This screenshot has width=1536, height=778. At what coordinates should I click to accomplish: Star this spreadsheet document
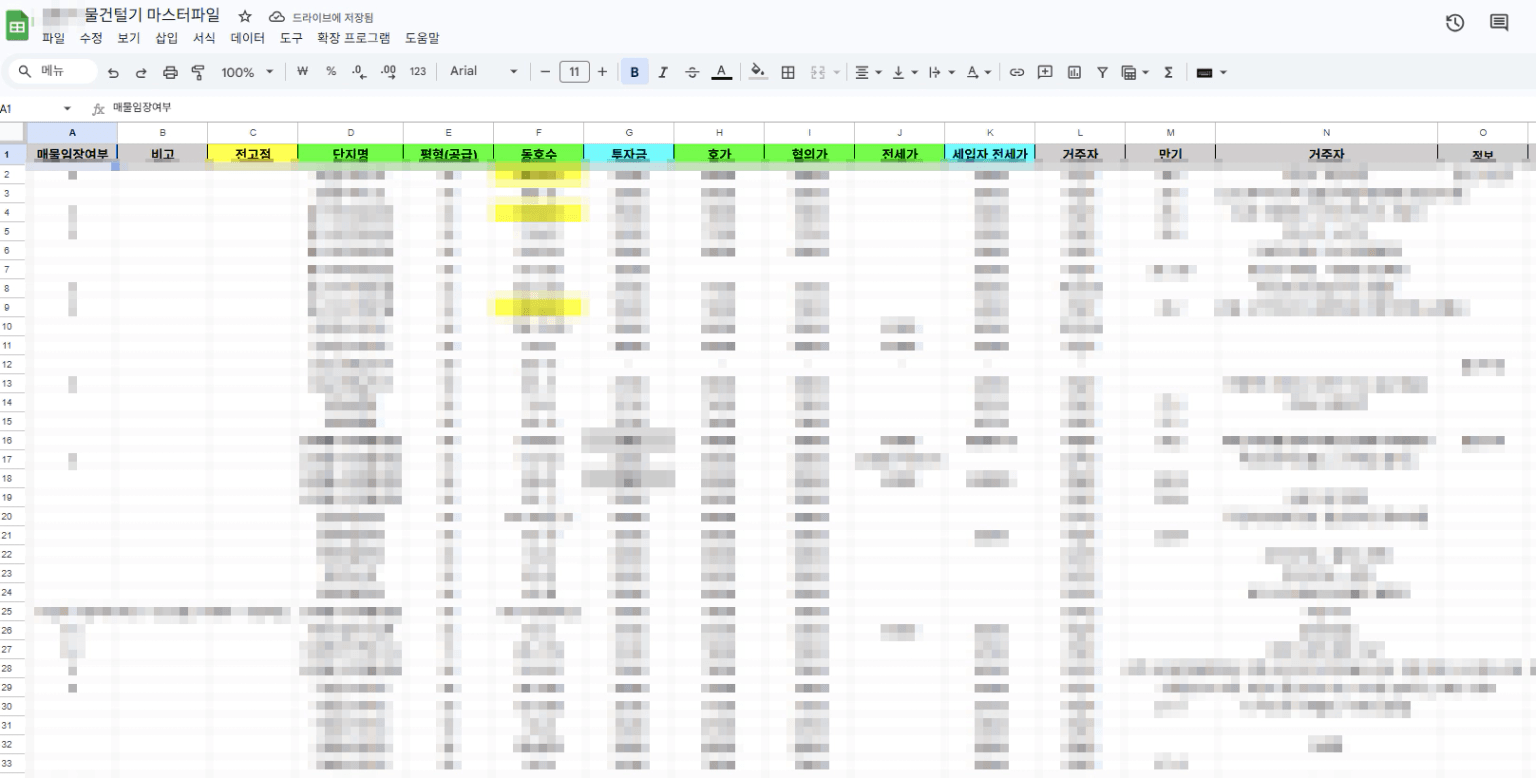245,17
